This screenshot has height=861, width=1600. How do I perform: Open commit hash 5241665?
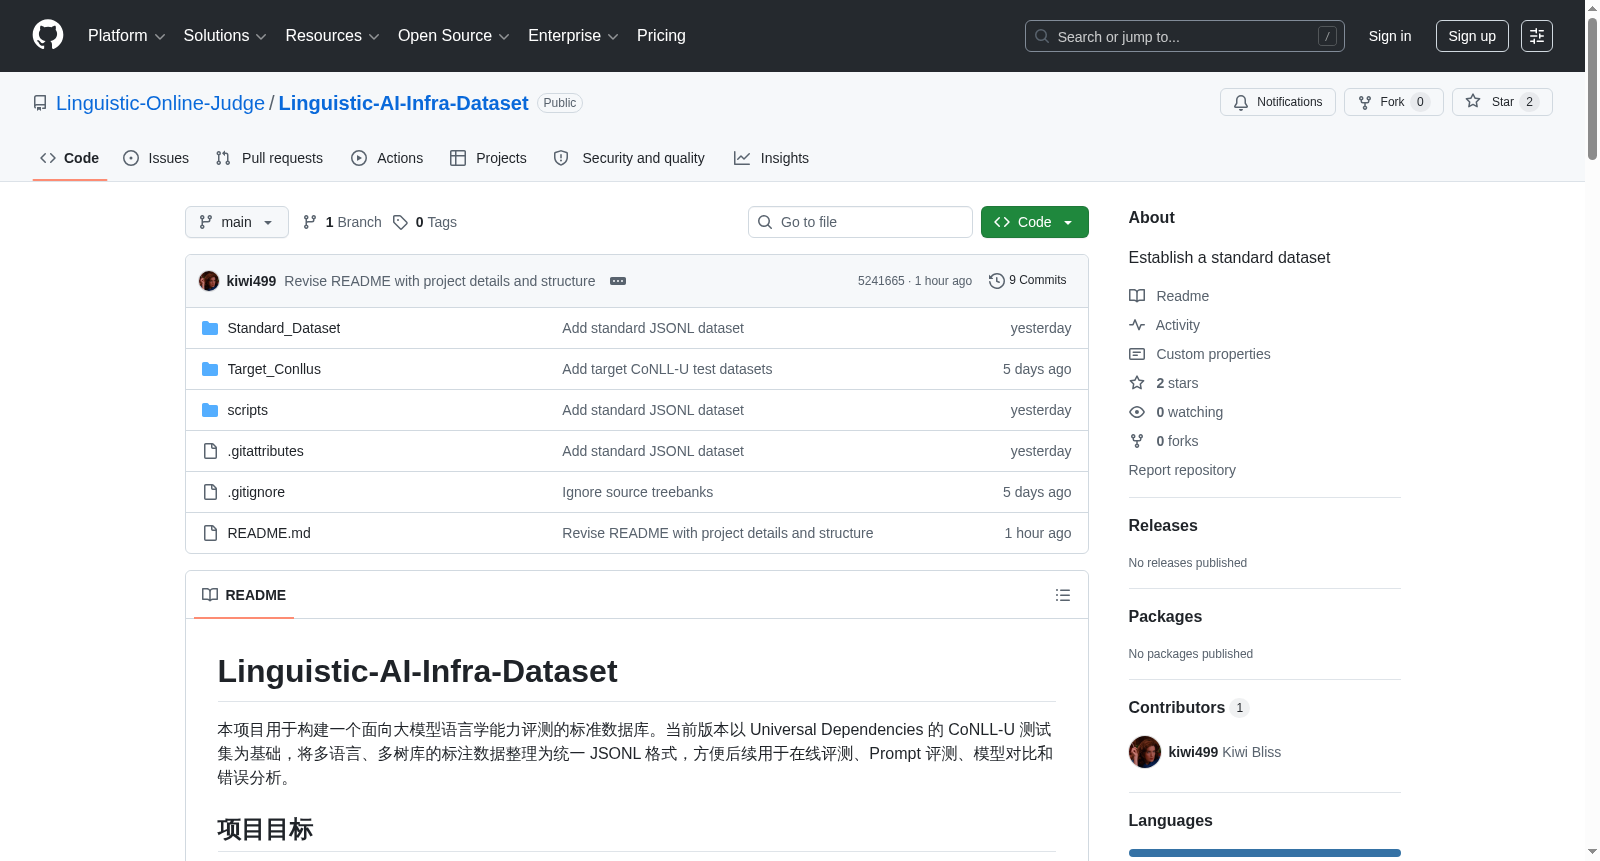(x=881, y=281)
